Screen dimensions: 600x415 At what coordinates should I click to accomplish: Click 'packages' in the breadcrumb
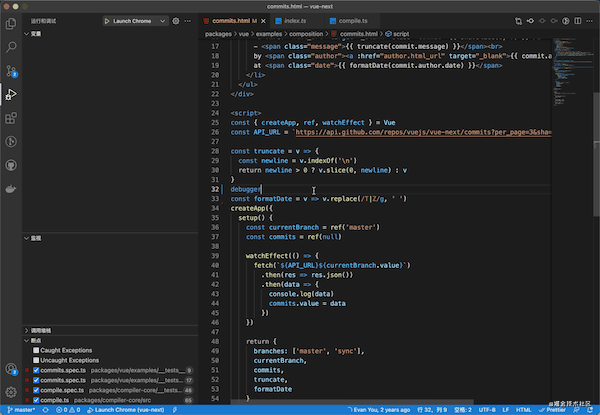click(218, 34)
